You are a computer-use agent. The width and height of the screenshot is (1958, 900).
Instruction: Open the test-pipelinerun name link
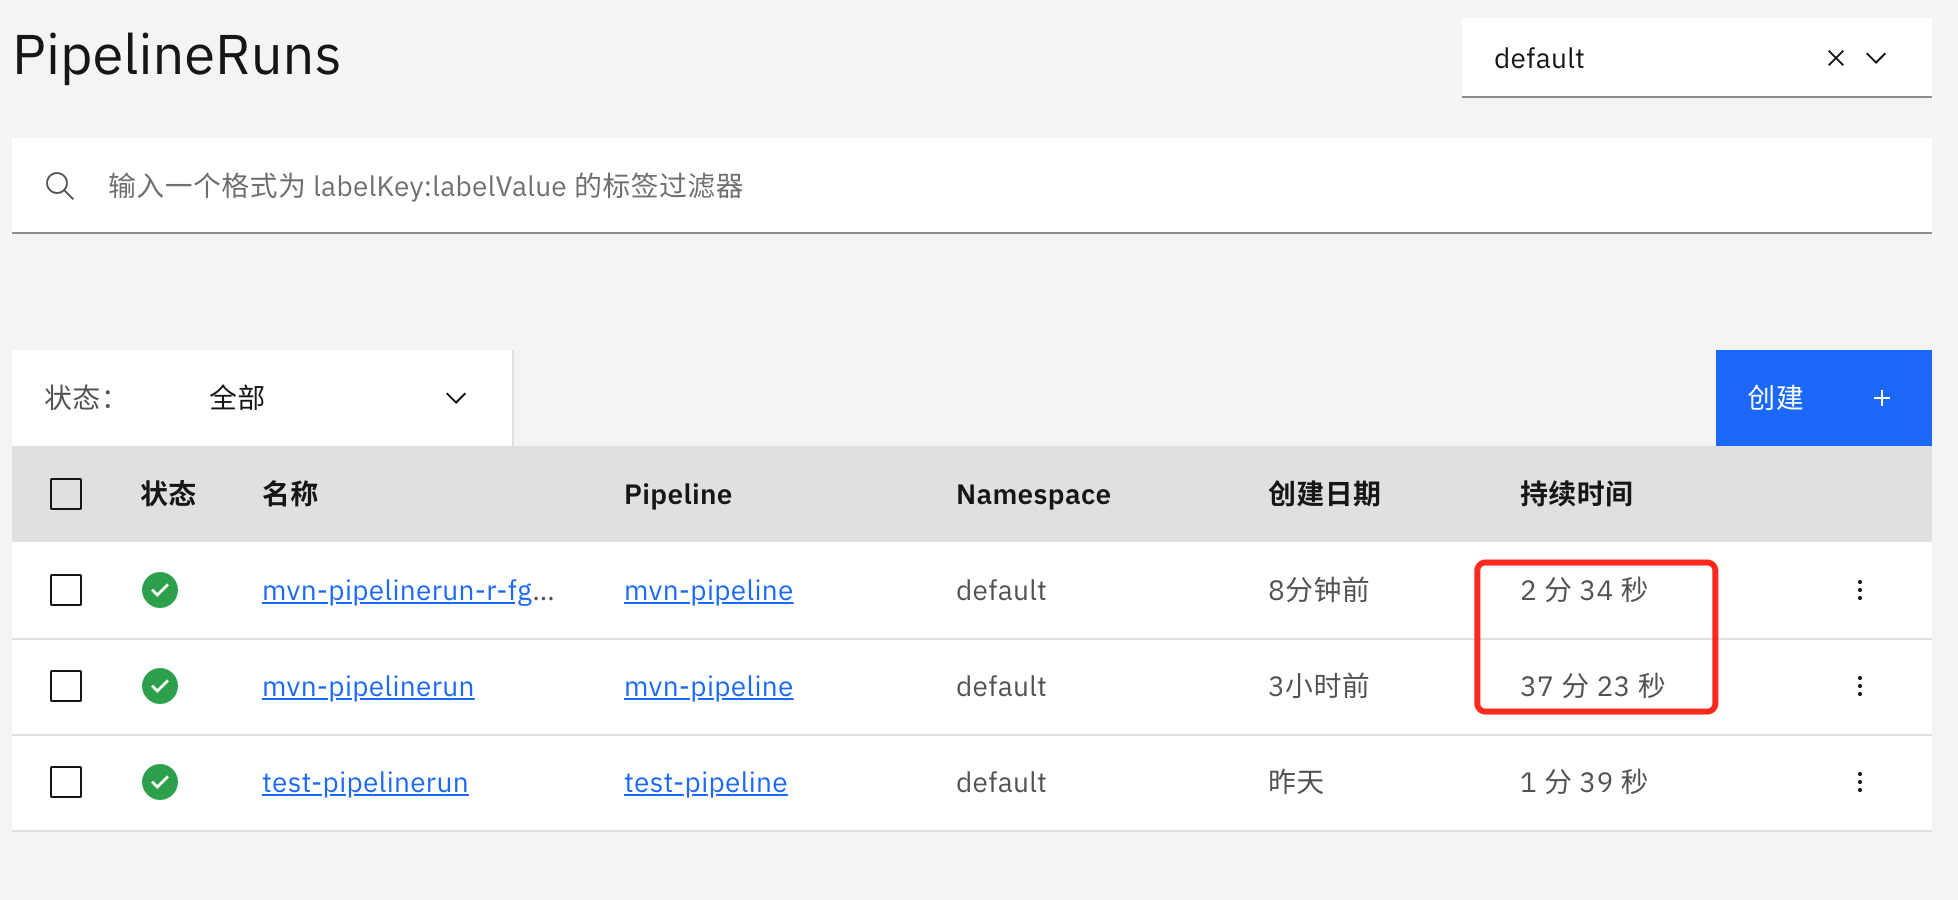[x=364, y=783]
